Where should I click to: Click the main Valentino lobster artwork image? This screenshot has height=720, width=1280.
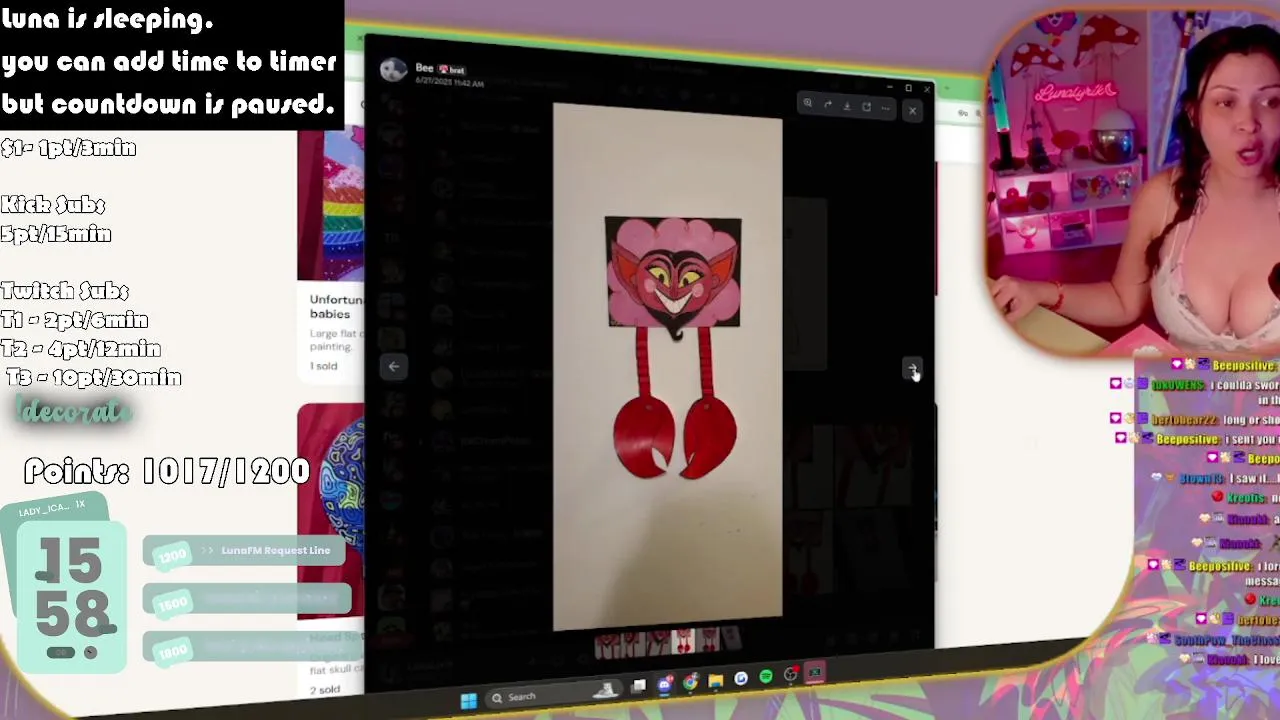[668, 367]
